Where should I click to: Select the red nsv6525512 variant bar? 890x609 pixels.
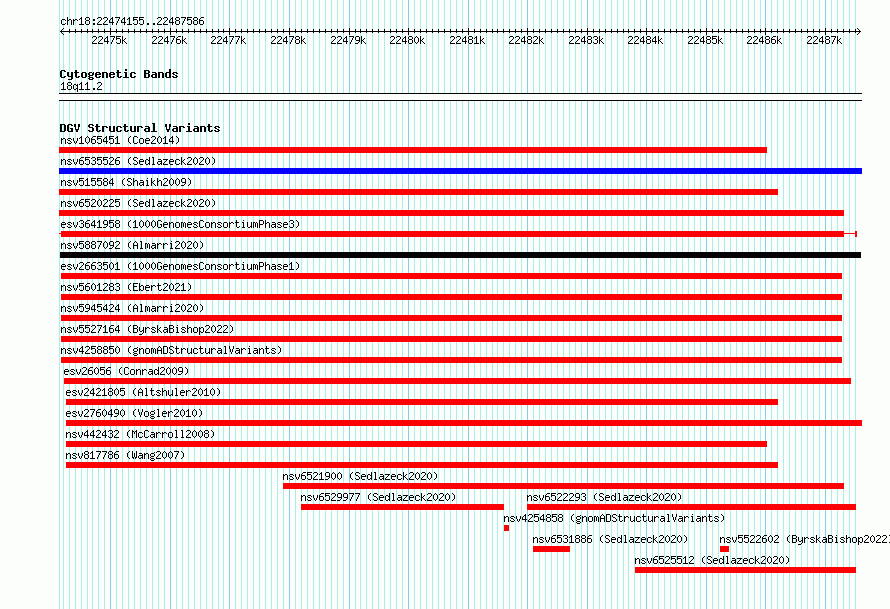745,570
